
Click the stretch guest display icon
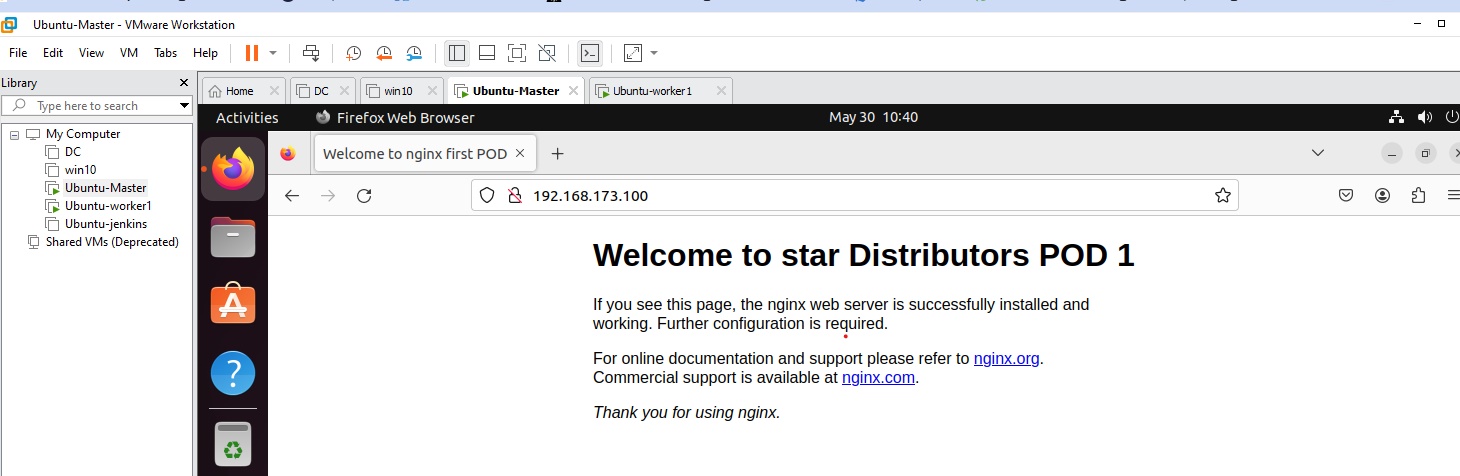(x=633, y=53)
